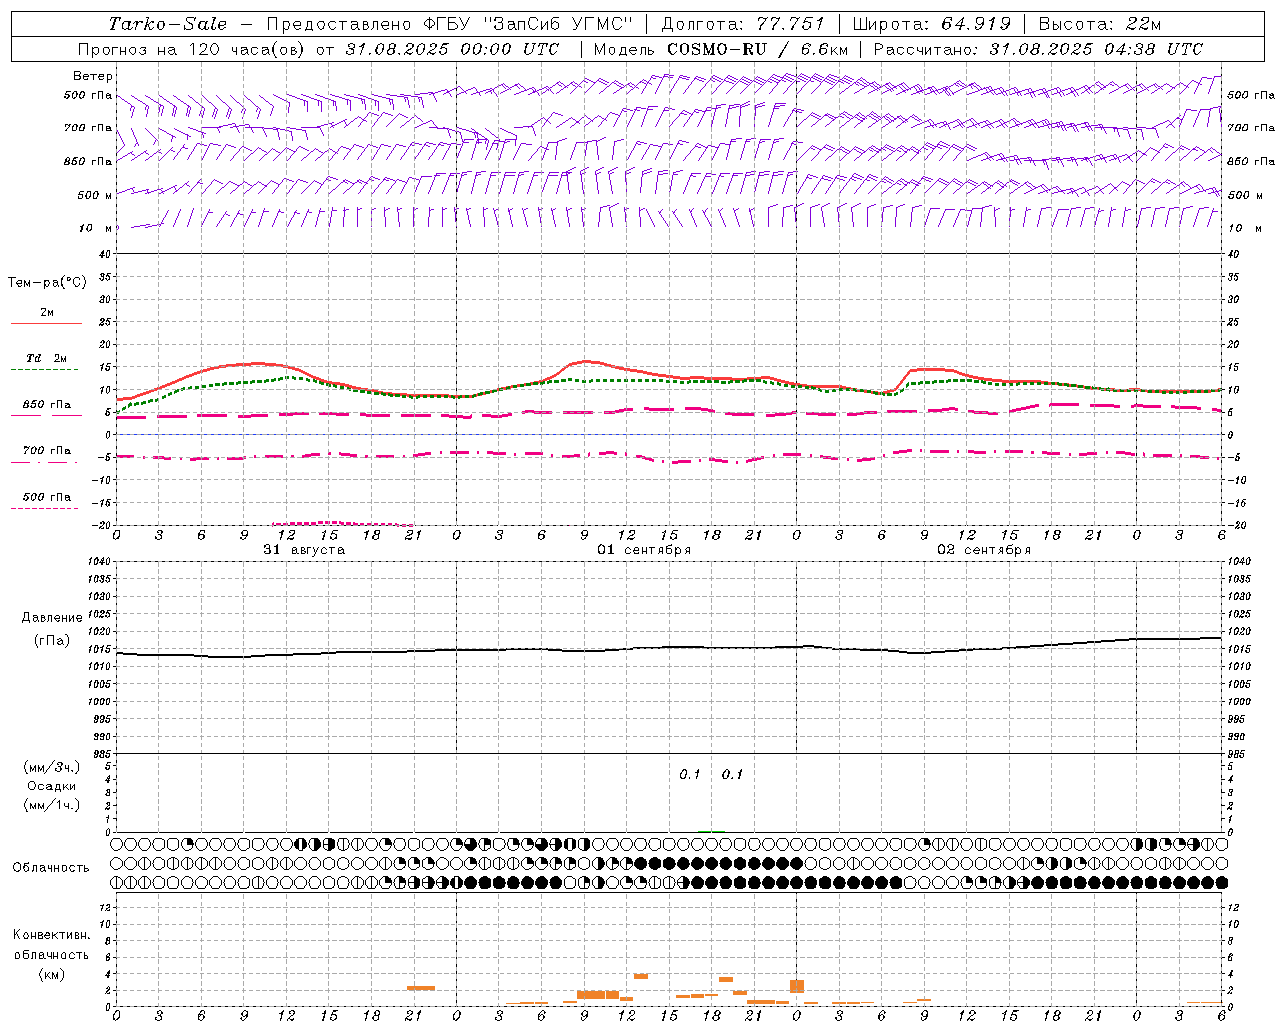
Task: Click the Долгота: 77.751 header field
Action: pos(743,24)
